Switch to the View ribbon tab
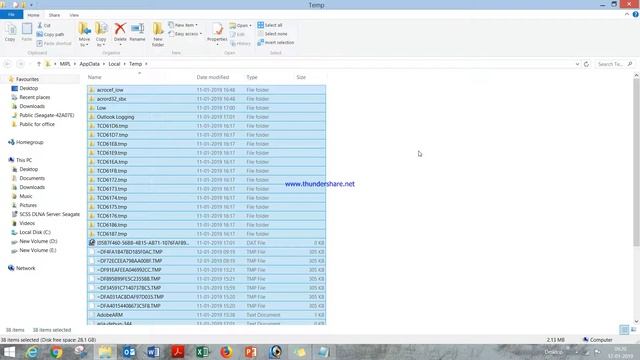 point(74,15)
